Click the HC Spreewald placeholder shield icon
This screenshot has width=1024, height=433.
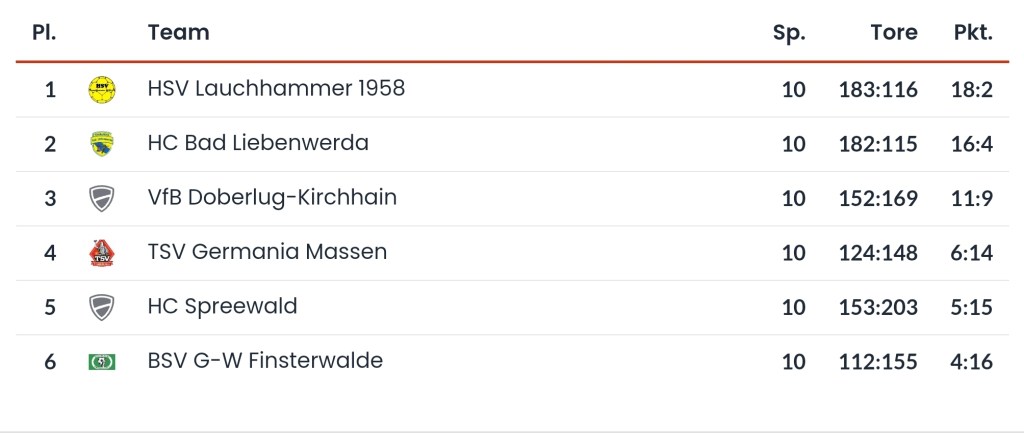pos(101,307)
